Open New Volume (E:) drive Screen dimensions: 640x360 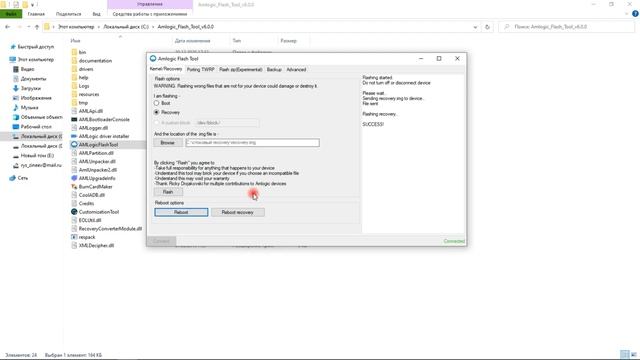coord(37,156)
